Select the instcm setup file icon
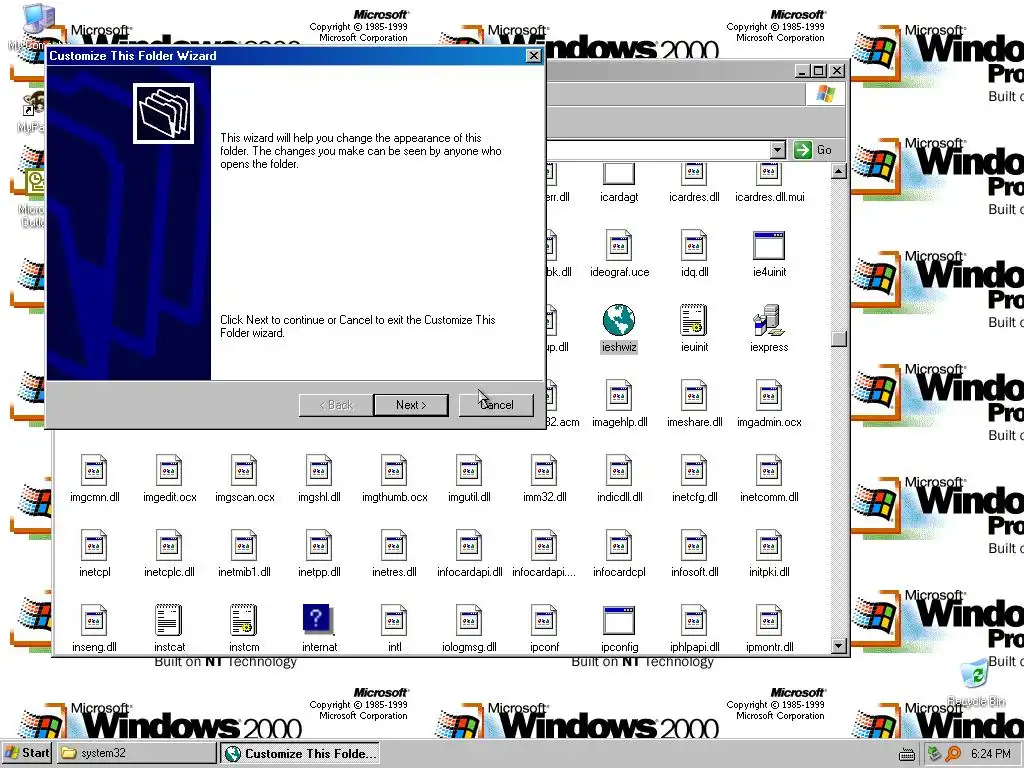Screen dimensions: 1024x768 (x=244, y=620)
